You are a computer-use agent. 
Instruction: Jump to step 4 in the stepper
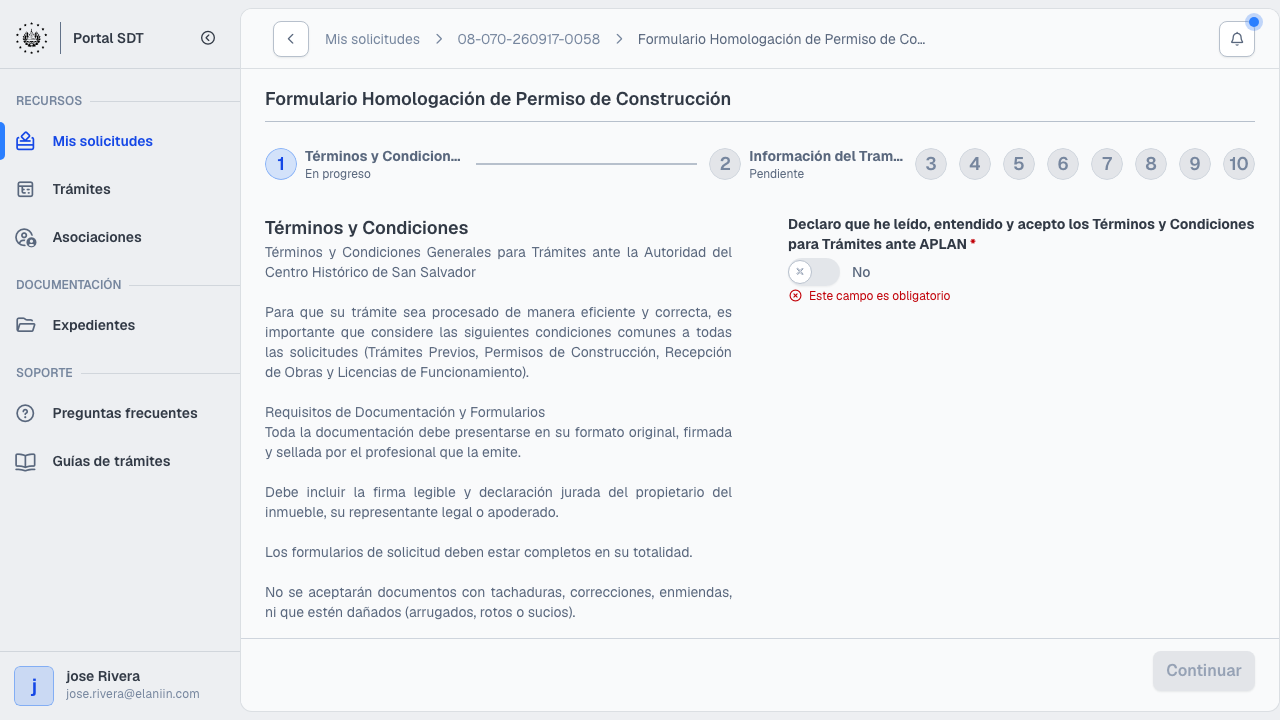[975, 164]
